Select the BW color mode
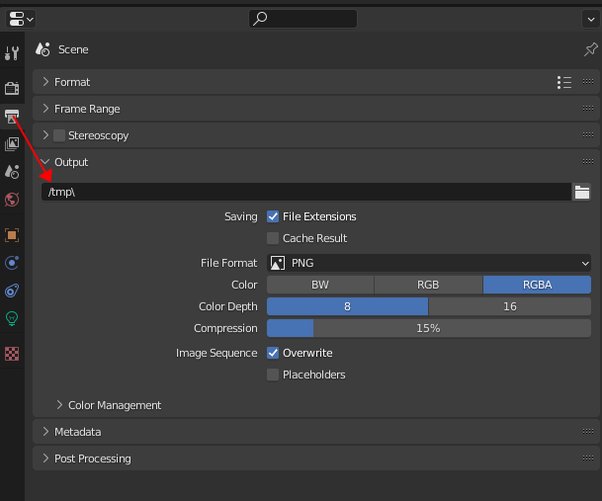 pyautogui.click(x=320, y=285)
